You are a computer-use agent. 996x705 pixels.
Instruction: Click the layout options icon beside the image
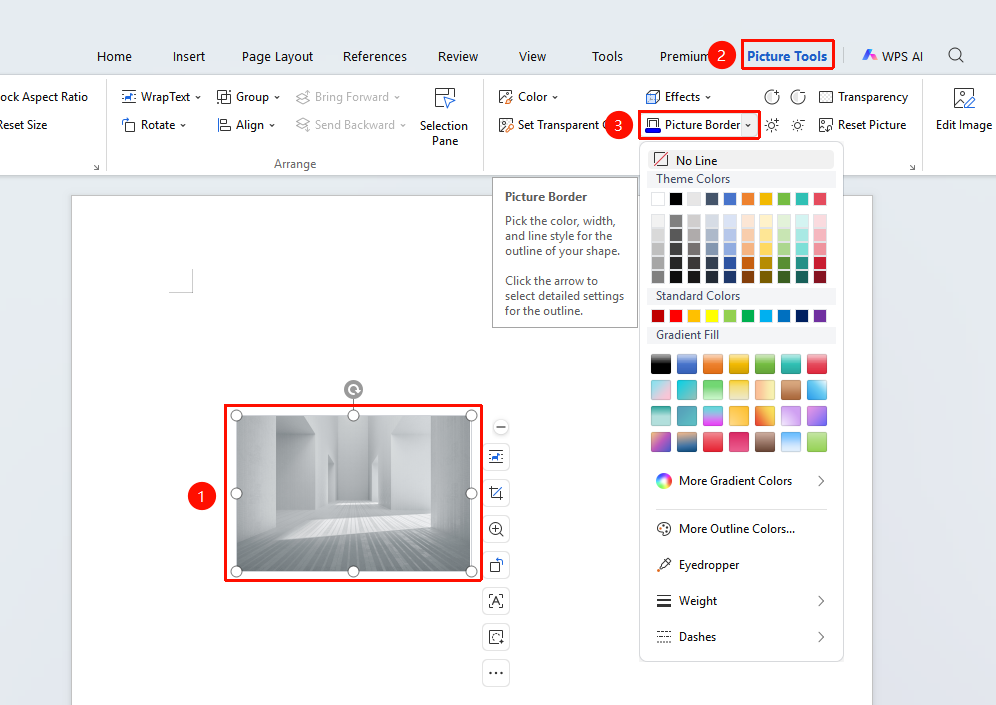pyautogui.click(x=496, y=457)
